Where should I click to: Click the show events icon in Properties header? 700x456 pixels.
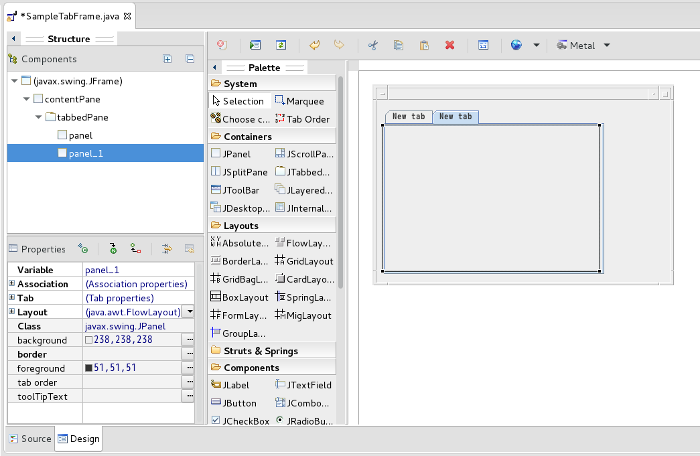coord(83,248)
